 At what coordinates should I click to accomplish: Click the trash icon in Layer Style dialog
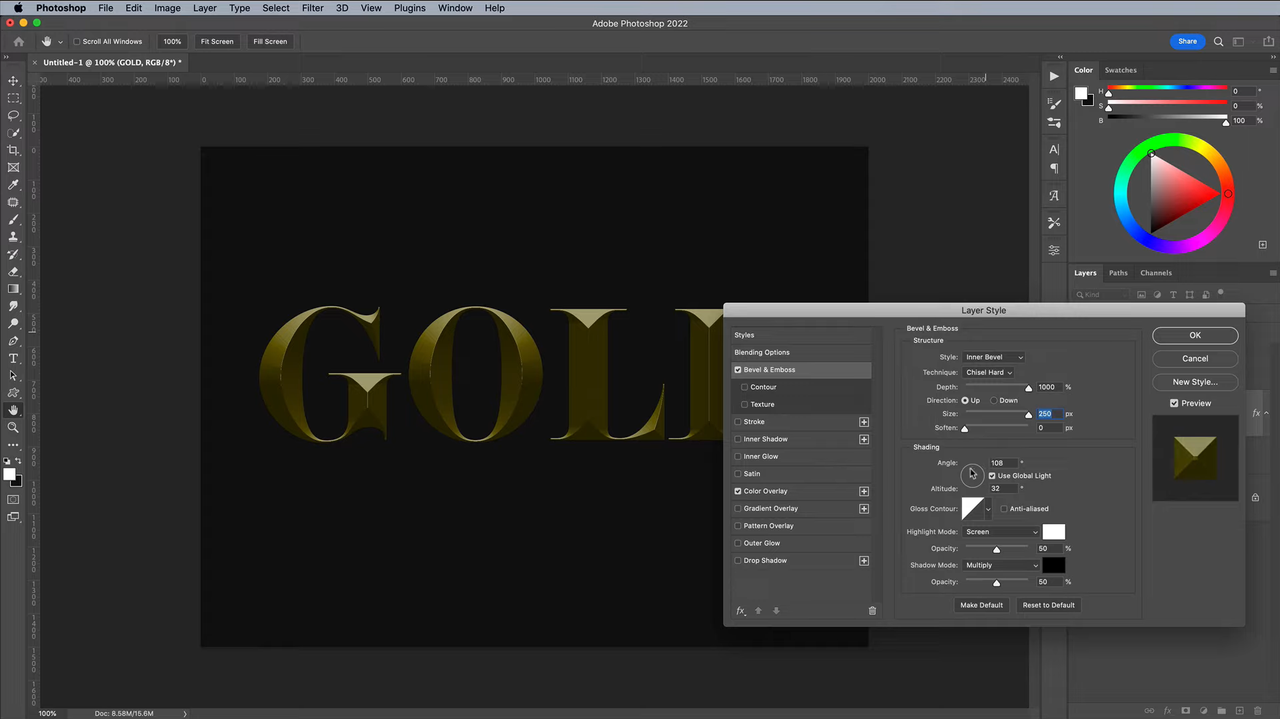coord(872,610)
